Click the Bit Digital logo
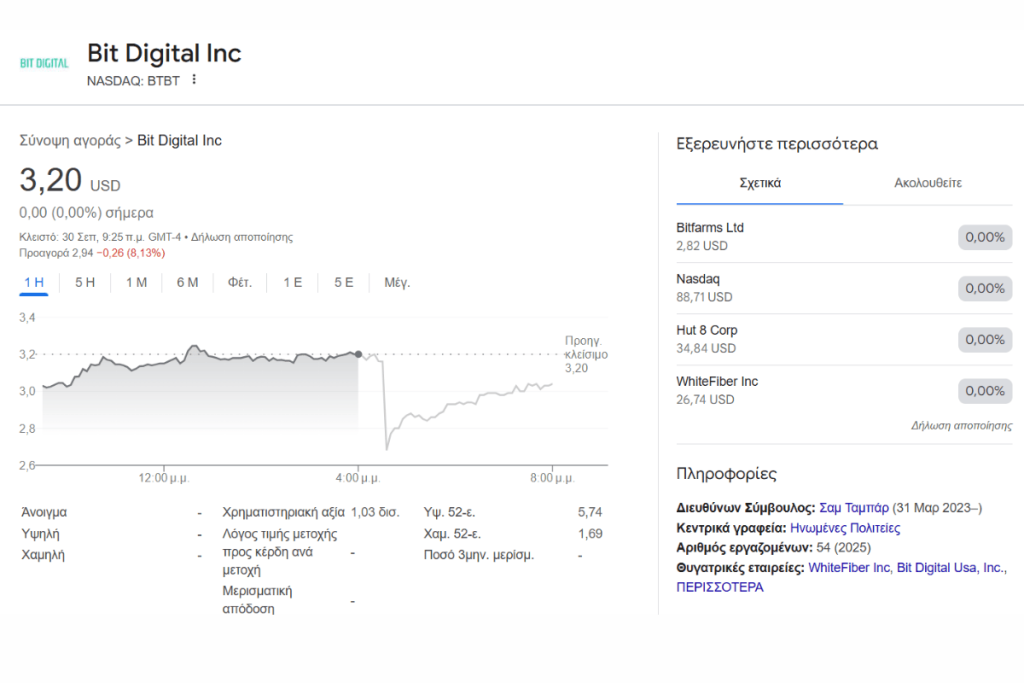 click(x=44, y=63)
